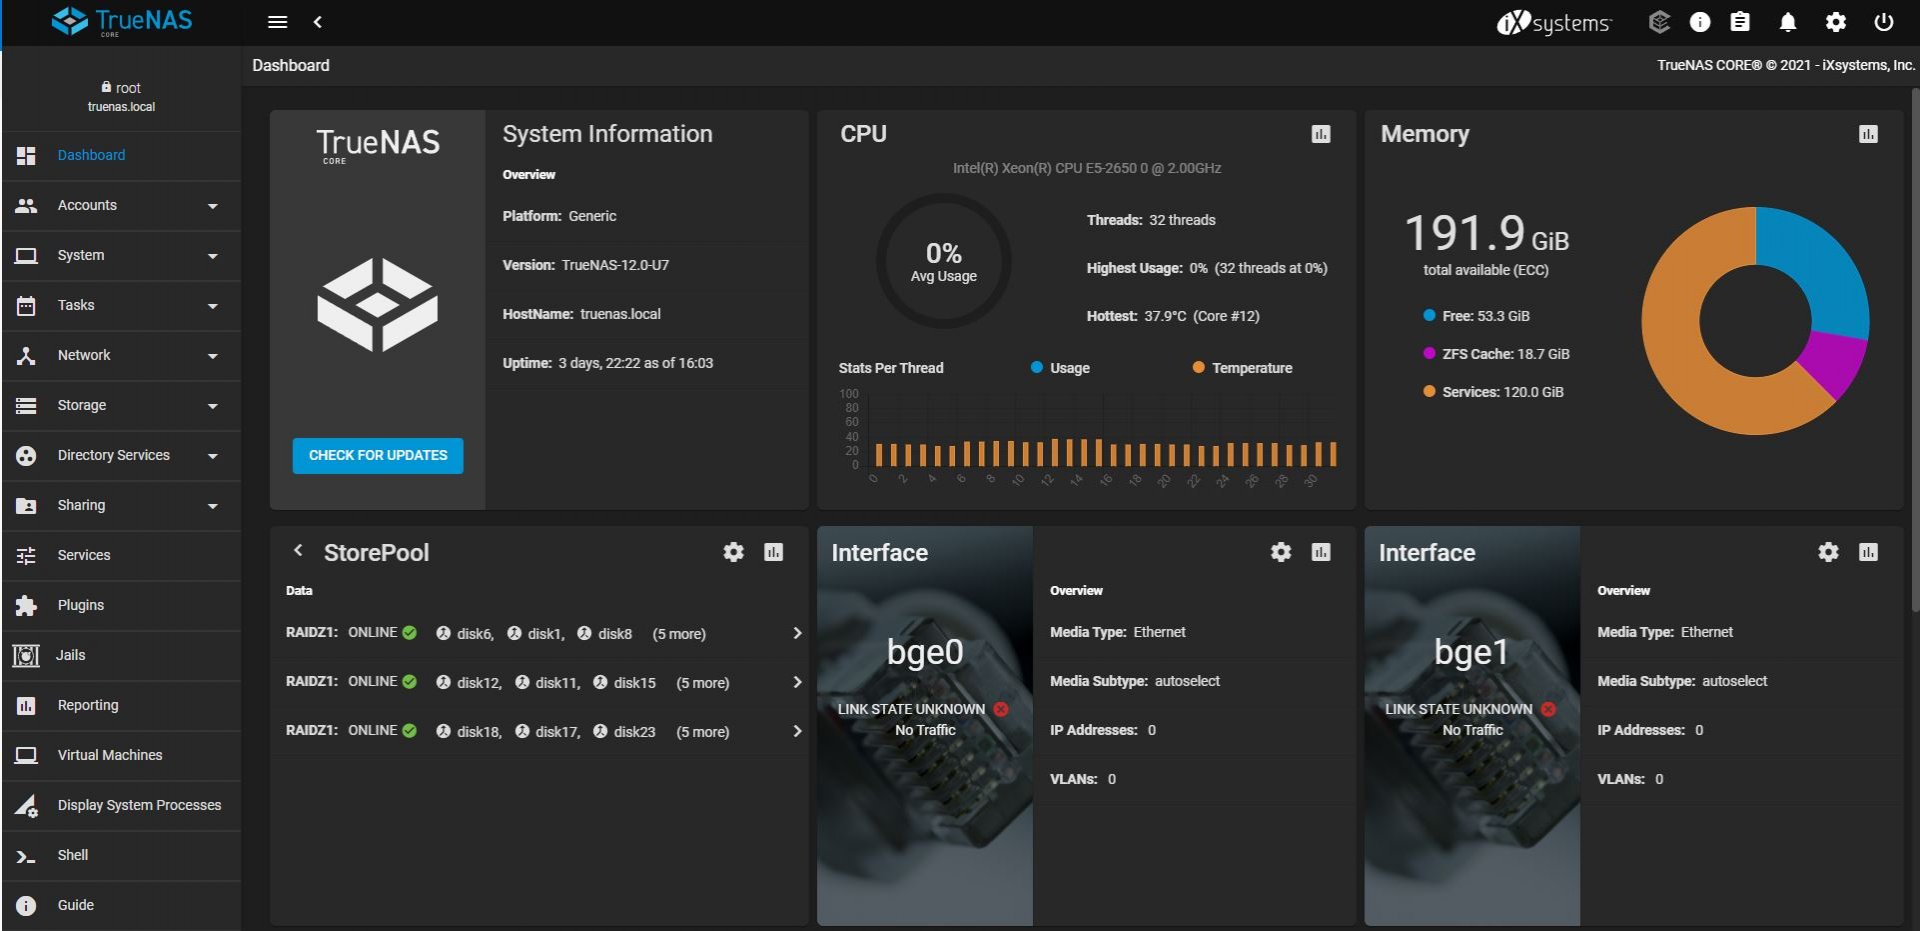Image resolution: width=1920 pixels, height=931 pixels.
Task: Open Plugins menu item label
Action: (x=81, y=605)
